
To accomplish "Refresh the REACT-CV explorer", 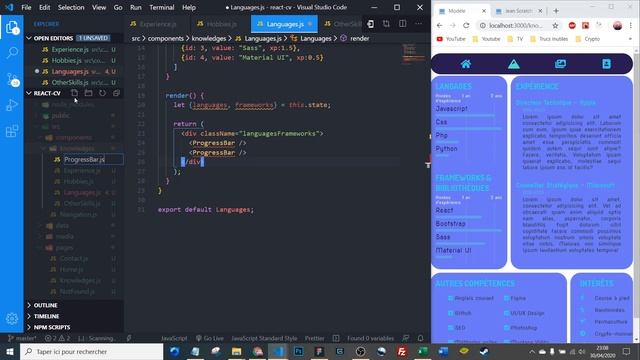I will point(102,93).
